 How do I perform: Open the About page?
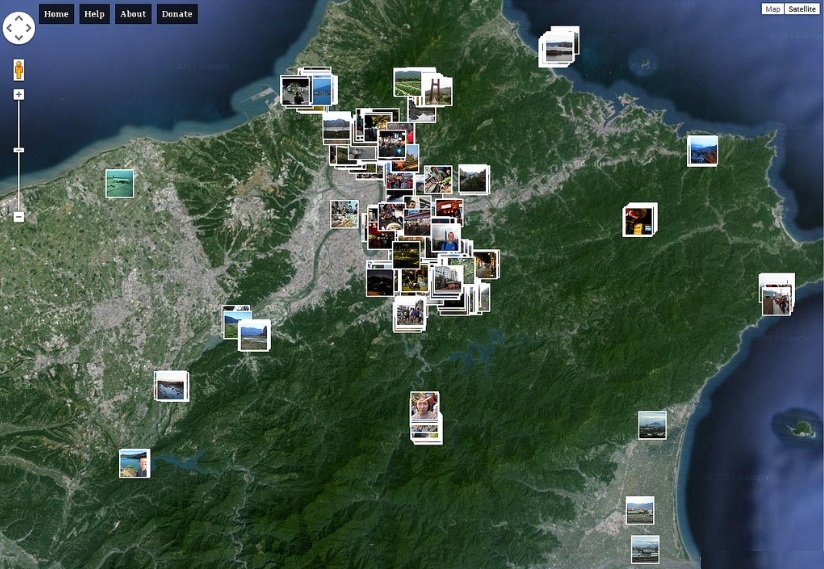(132, 14)
